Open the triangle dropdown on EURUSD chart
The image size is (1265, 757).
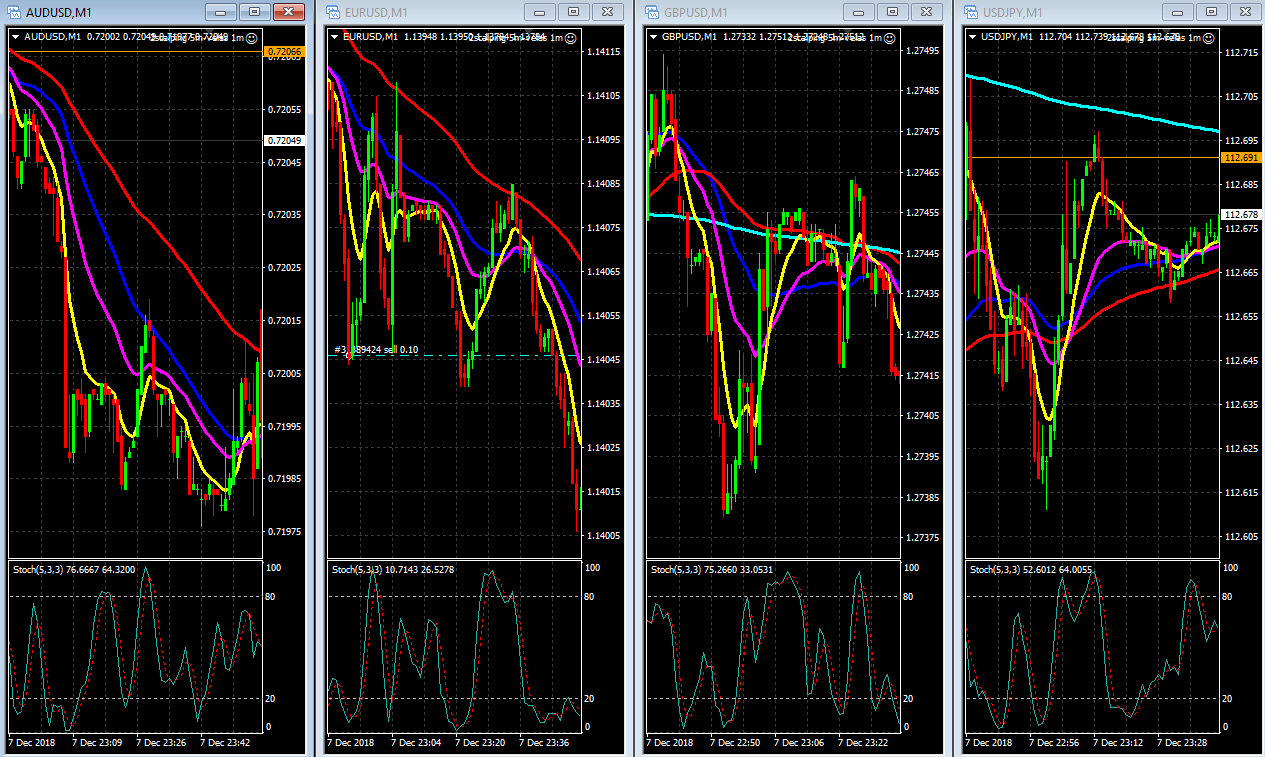click(x=335, y=37)
